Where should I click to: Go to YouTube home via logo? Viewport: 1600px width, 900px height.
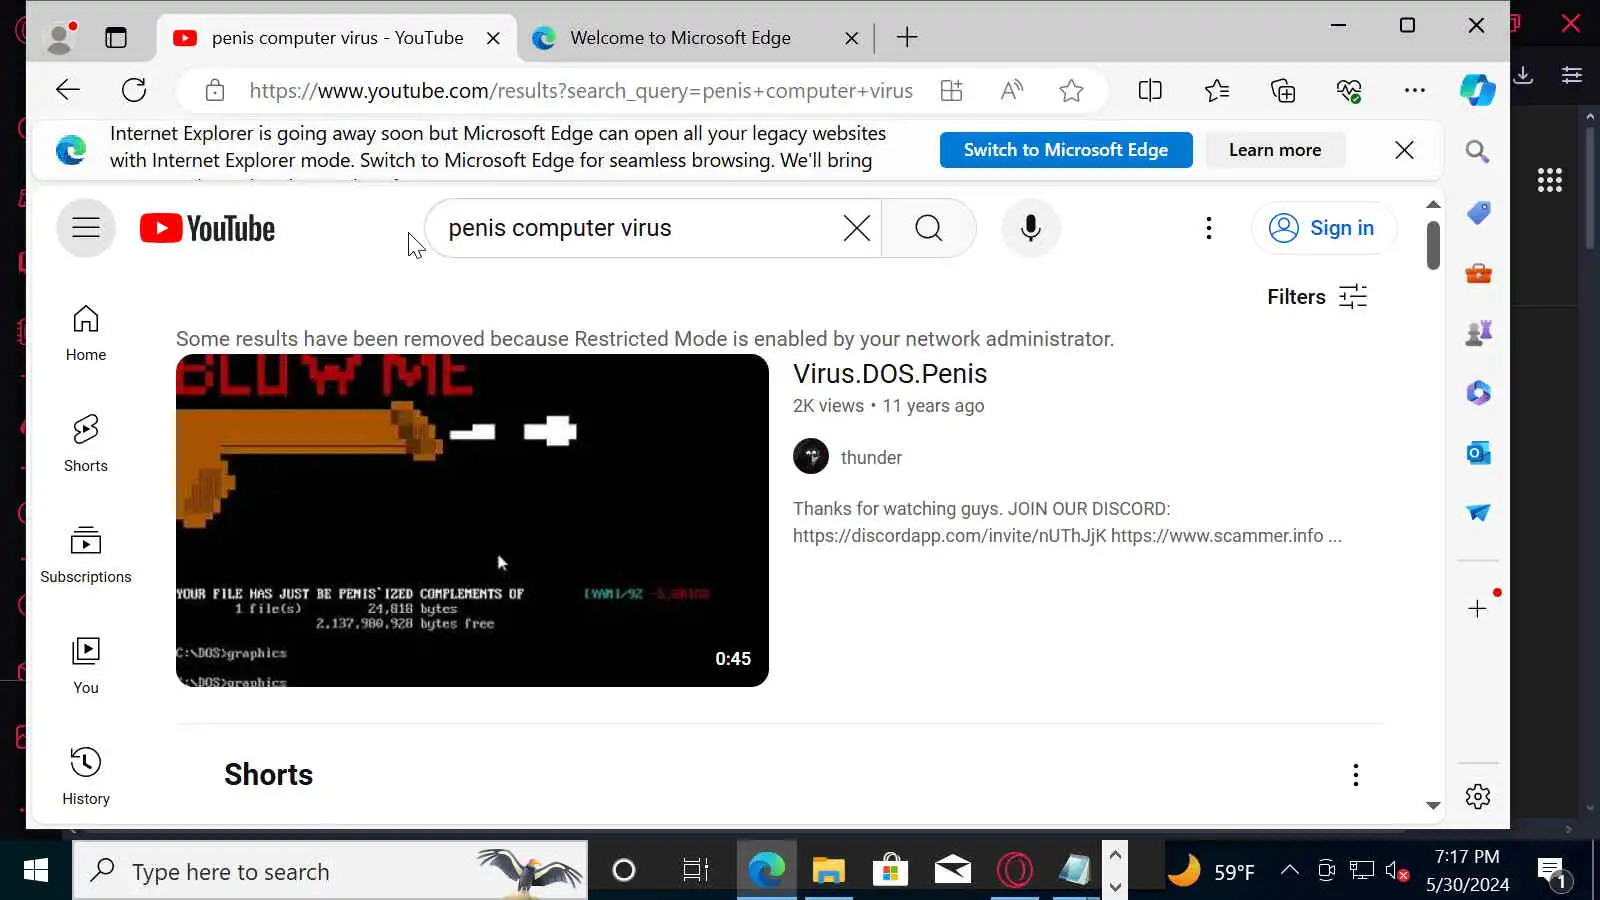207,228
